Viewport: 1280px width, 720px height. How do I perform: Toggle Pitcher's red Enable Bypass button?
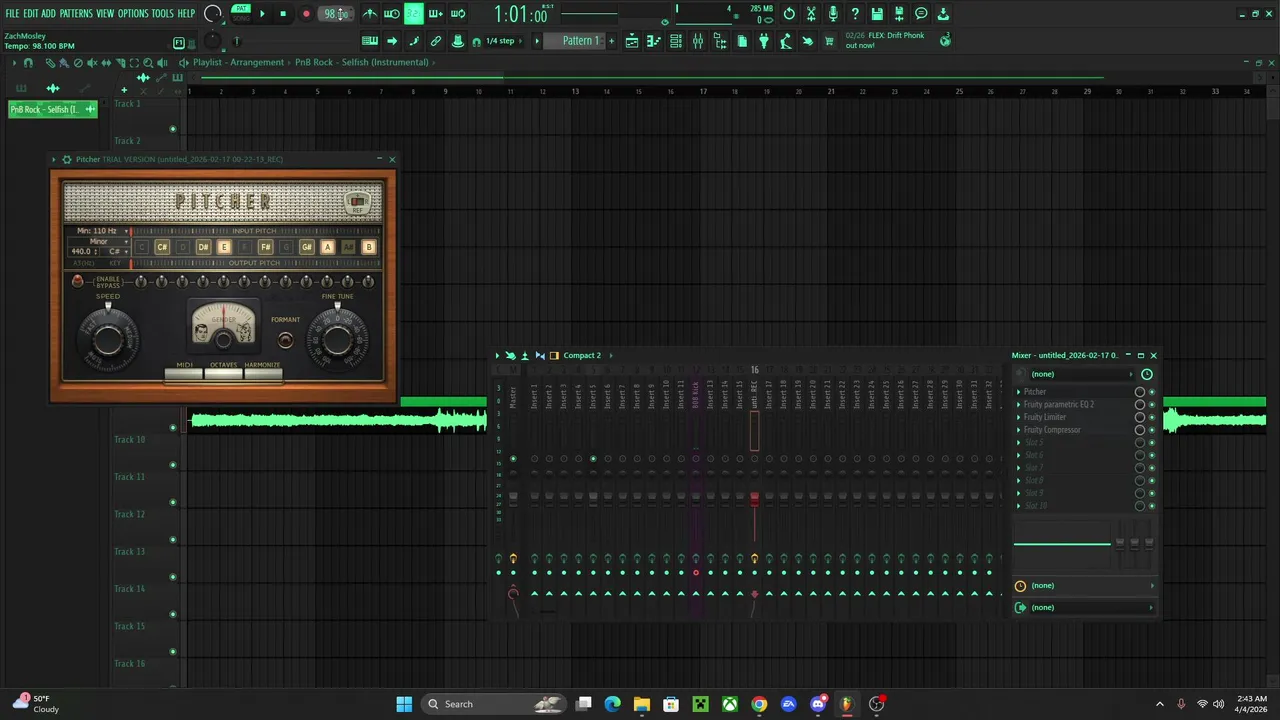pyautogui.click(x=78, y=282)
